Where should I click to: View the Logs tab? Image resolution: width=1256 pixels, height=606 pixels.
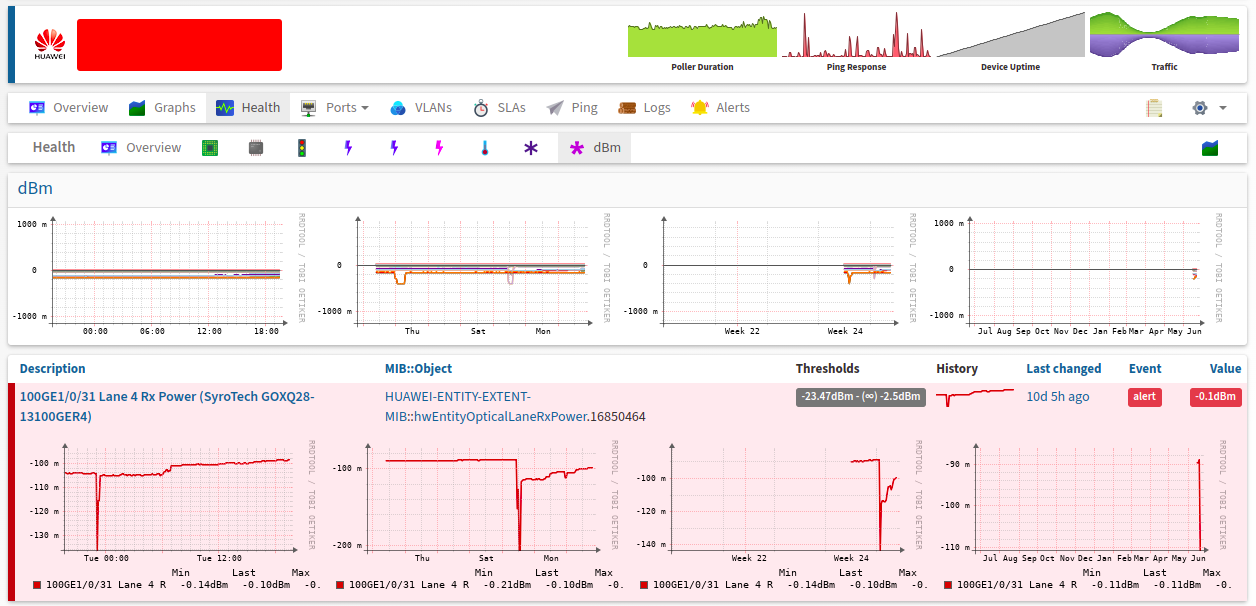[x=644, y=108]
